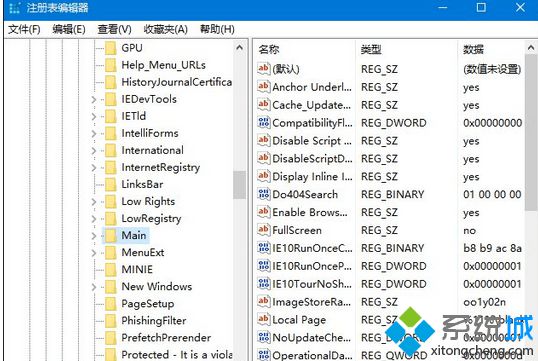Click the REG_BINARY type of IE10RunOnceC...
The height and width of the screenshot is (361, 538).
pyautogui.click(x=393, y=248)
